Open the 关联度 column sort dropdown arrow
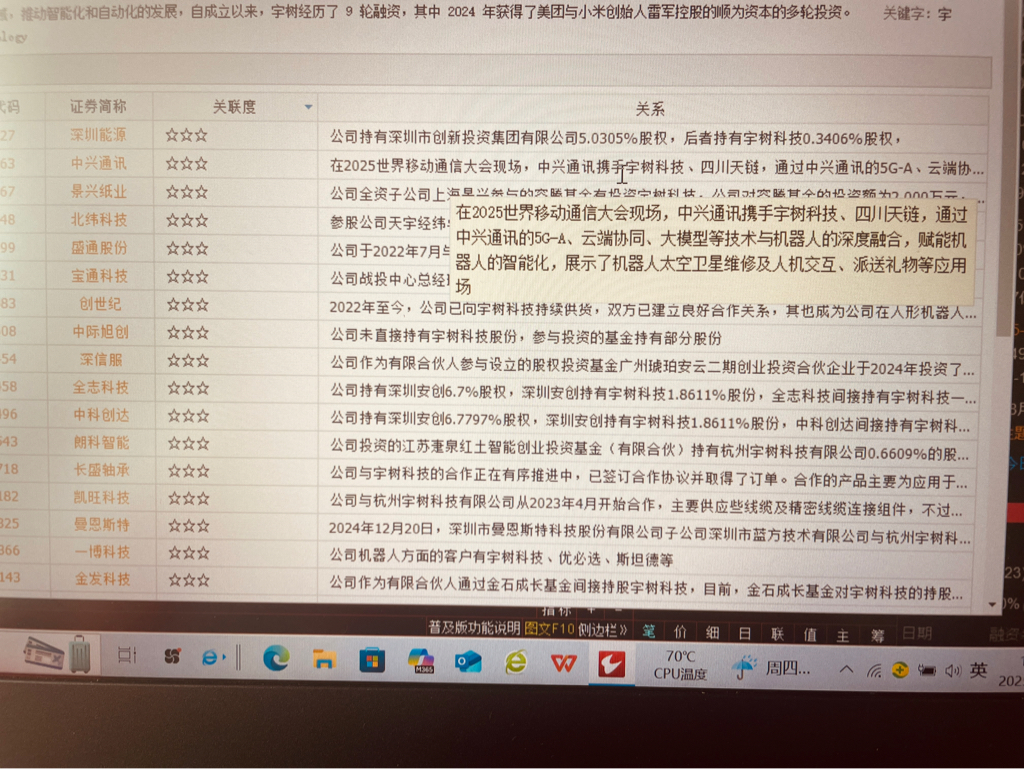 pos(308,107)
